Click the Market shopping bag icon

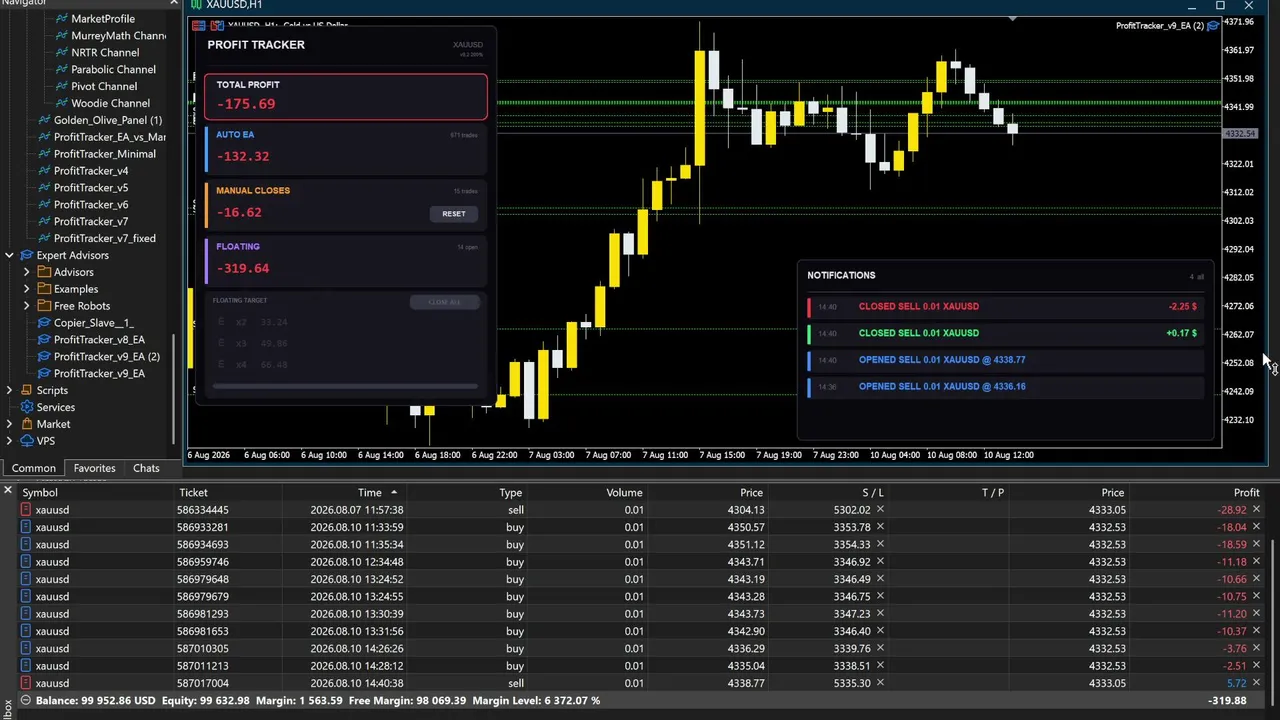point(27,424)
